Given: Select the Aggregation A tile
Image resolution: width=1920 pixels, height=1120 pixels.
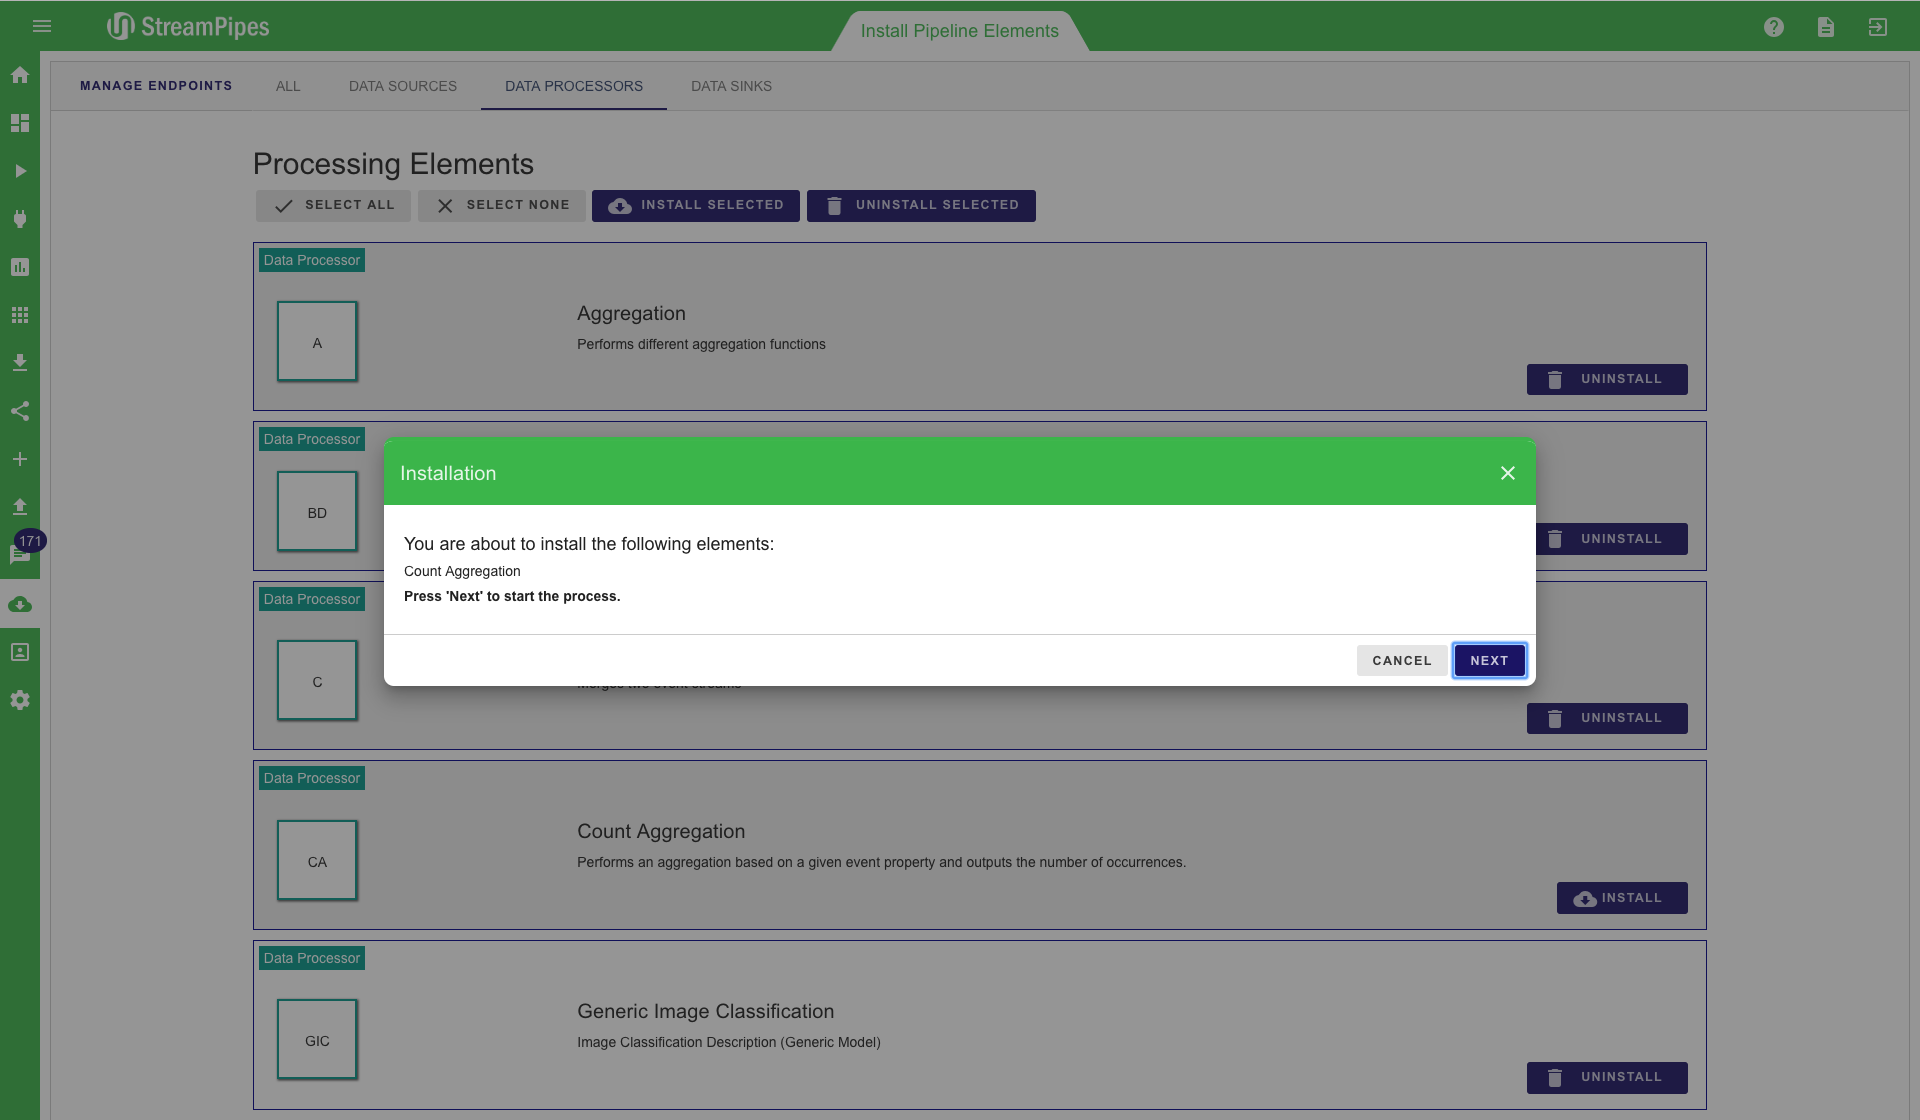Looking at the screenshot, I should pyautogui.click(x=317, y=342).
